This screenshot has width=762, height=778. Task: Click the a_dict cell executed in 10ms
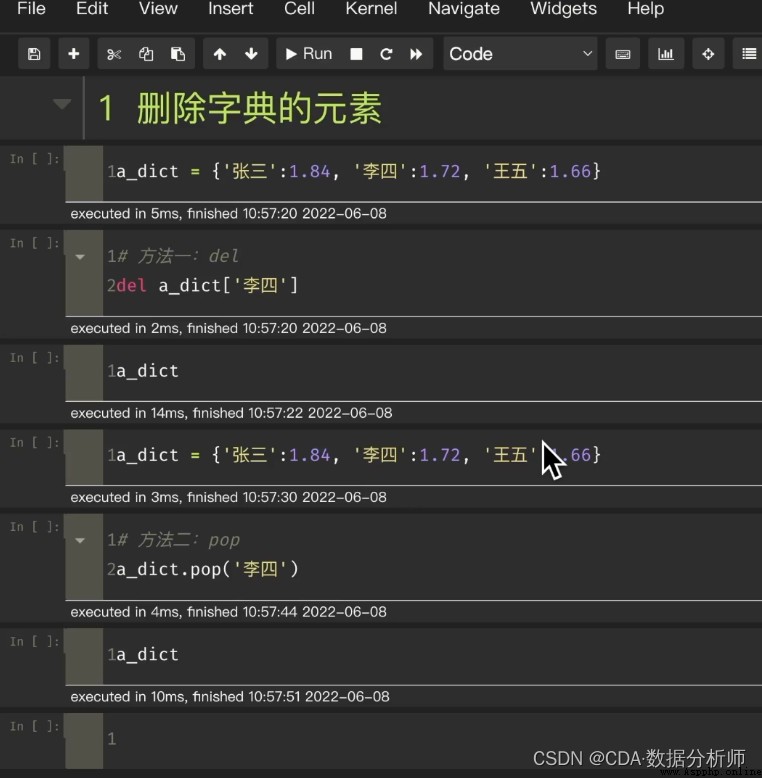pos(432,655)
